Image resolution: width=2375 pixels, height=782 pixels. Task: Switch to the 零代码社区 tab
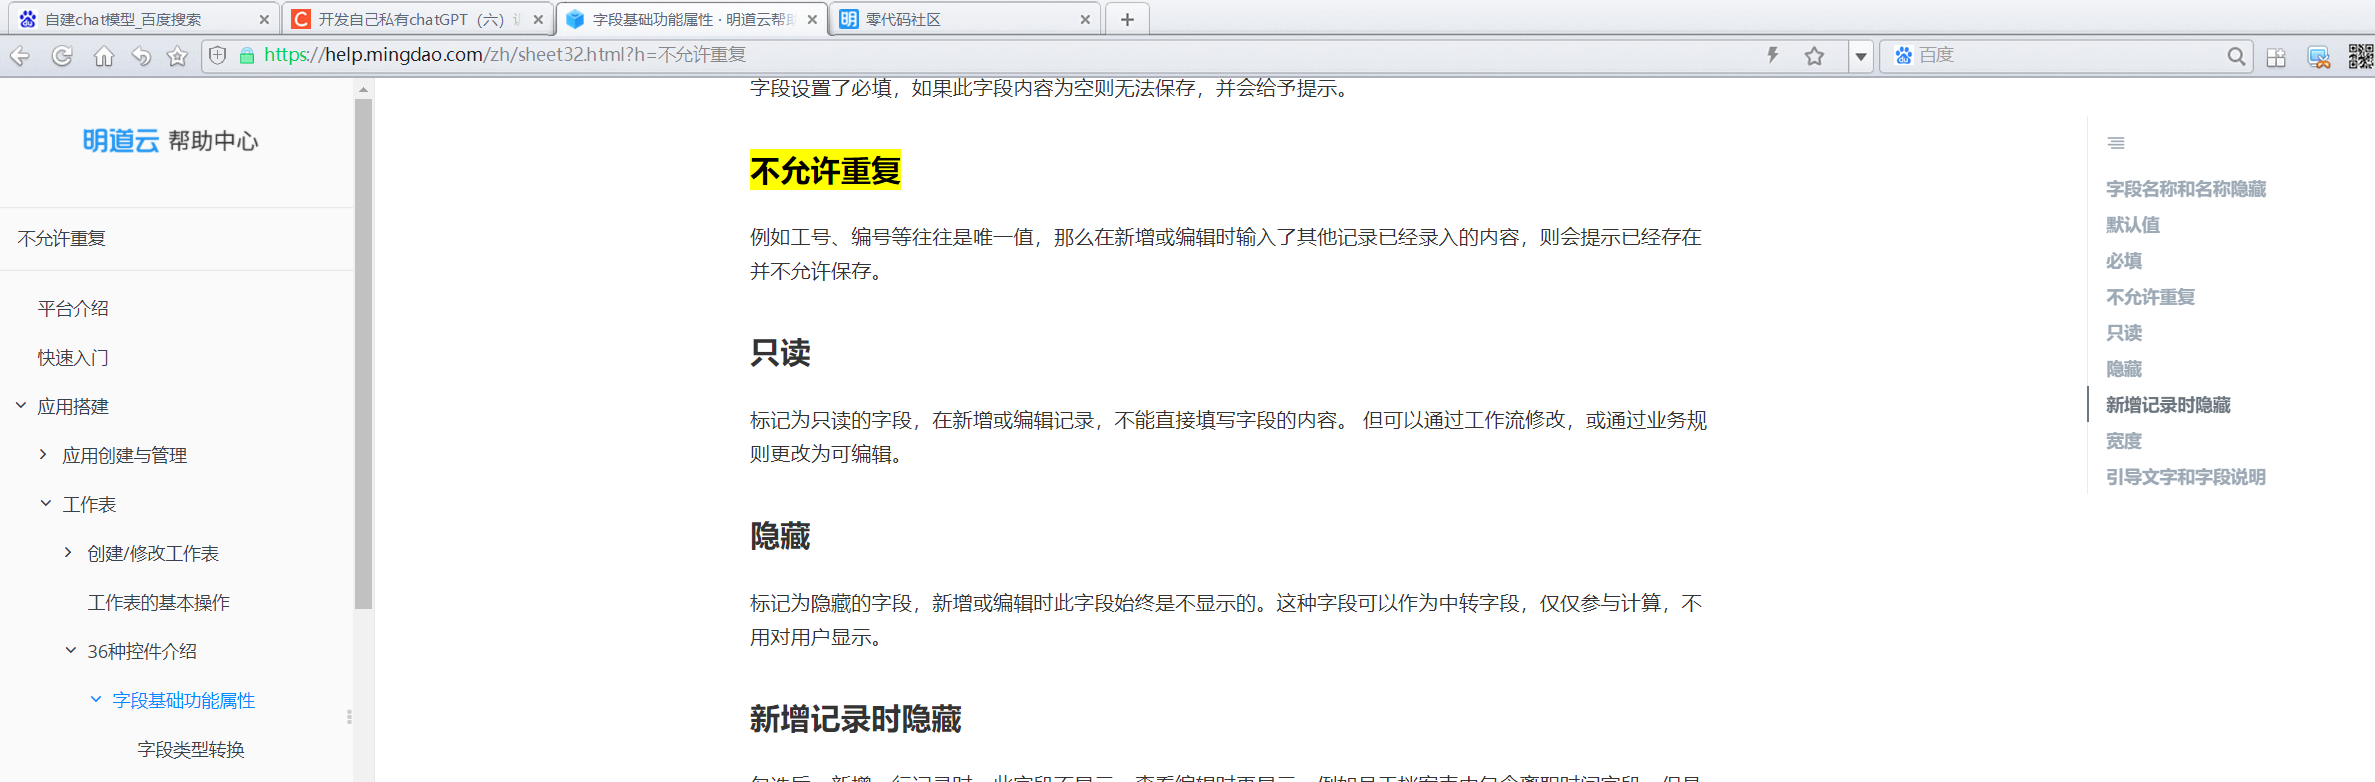click(965, 19)
